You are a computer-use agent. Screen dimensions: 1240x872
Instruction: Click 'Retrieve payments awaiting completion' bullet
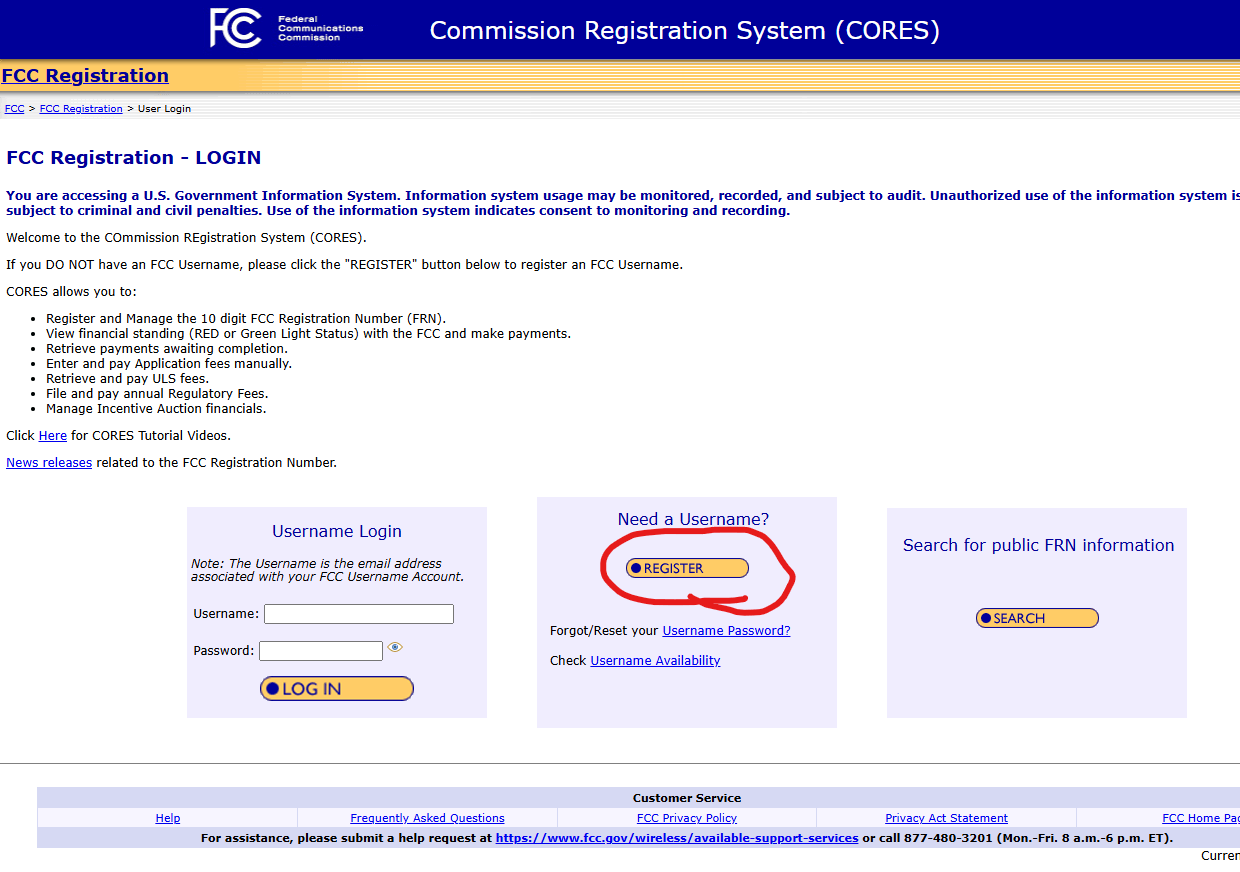coord(167,349)
